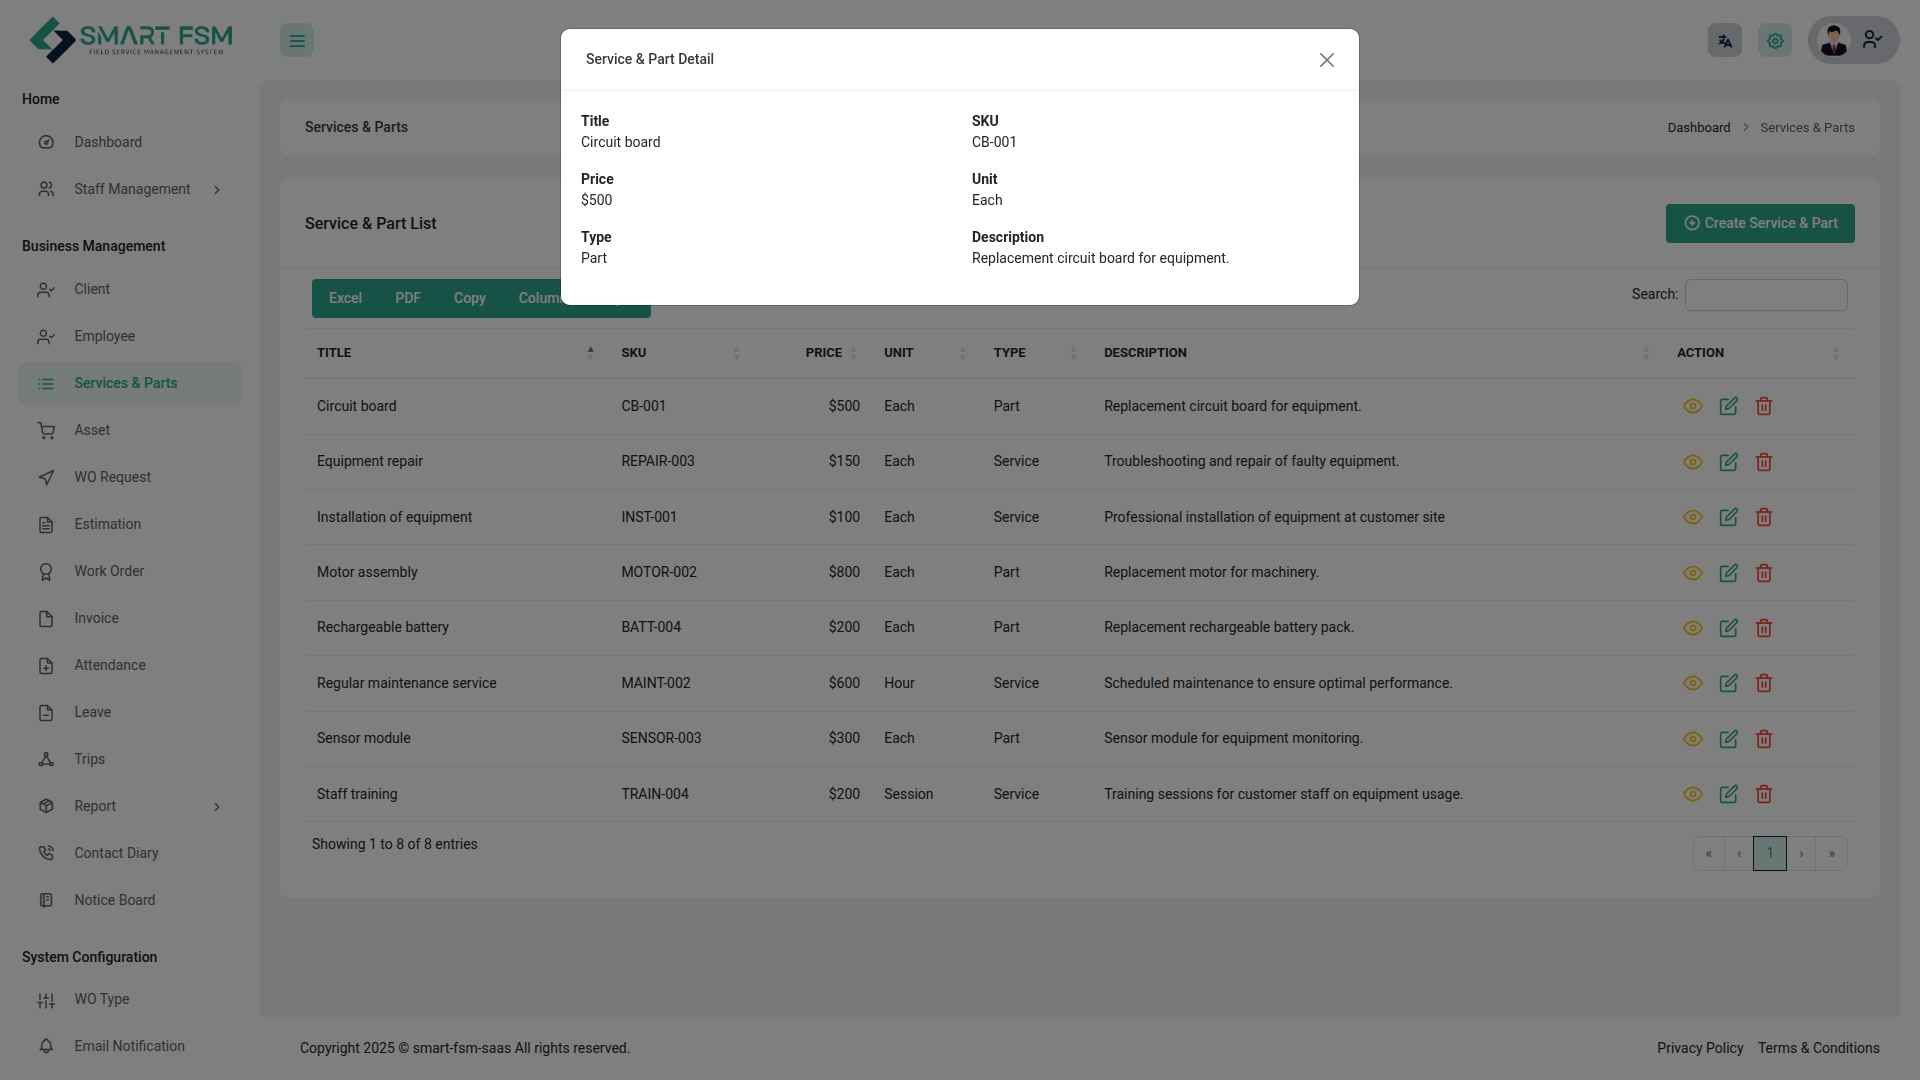Delete the Motor assembly row
This screenshot has width=1920, height=1080.
[1764, 573]
